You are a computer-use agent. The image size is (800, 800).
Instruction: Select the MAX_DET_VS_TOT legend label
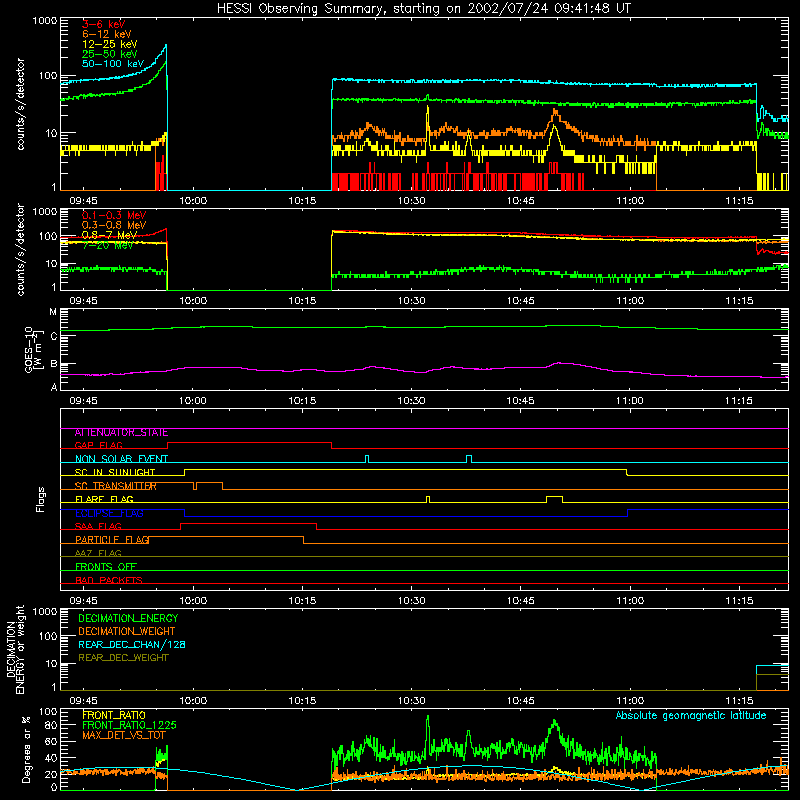click(123, 735)
